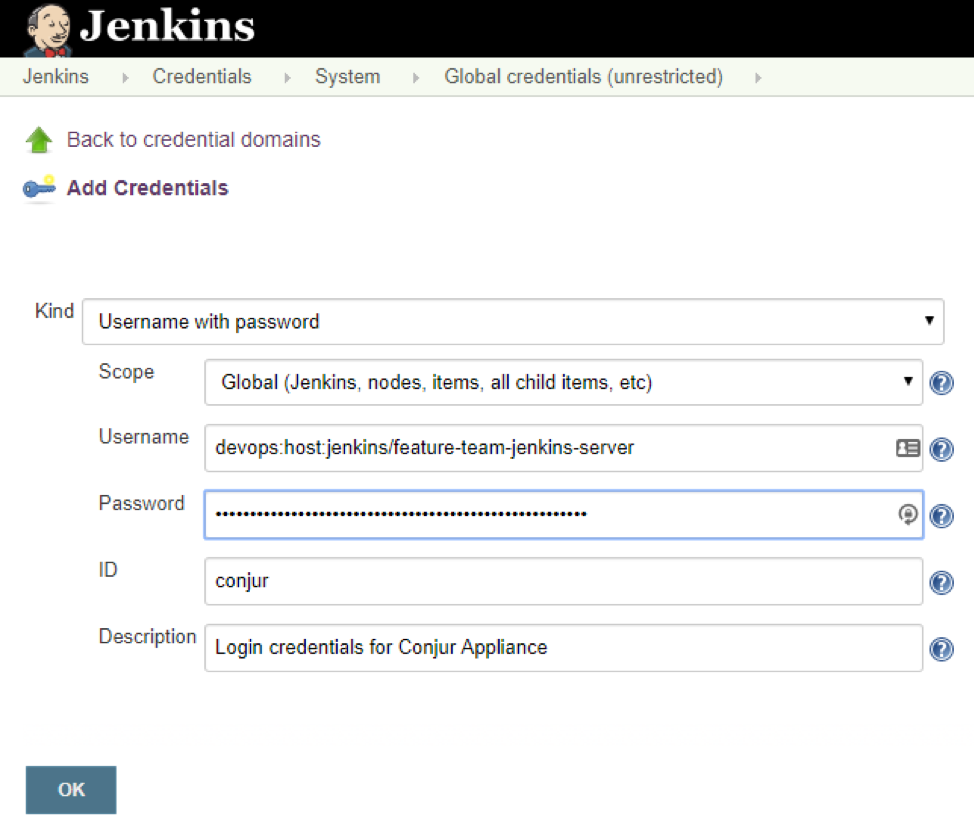Click the OK button
Screen dimensions: 974x824
[71, 790]
